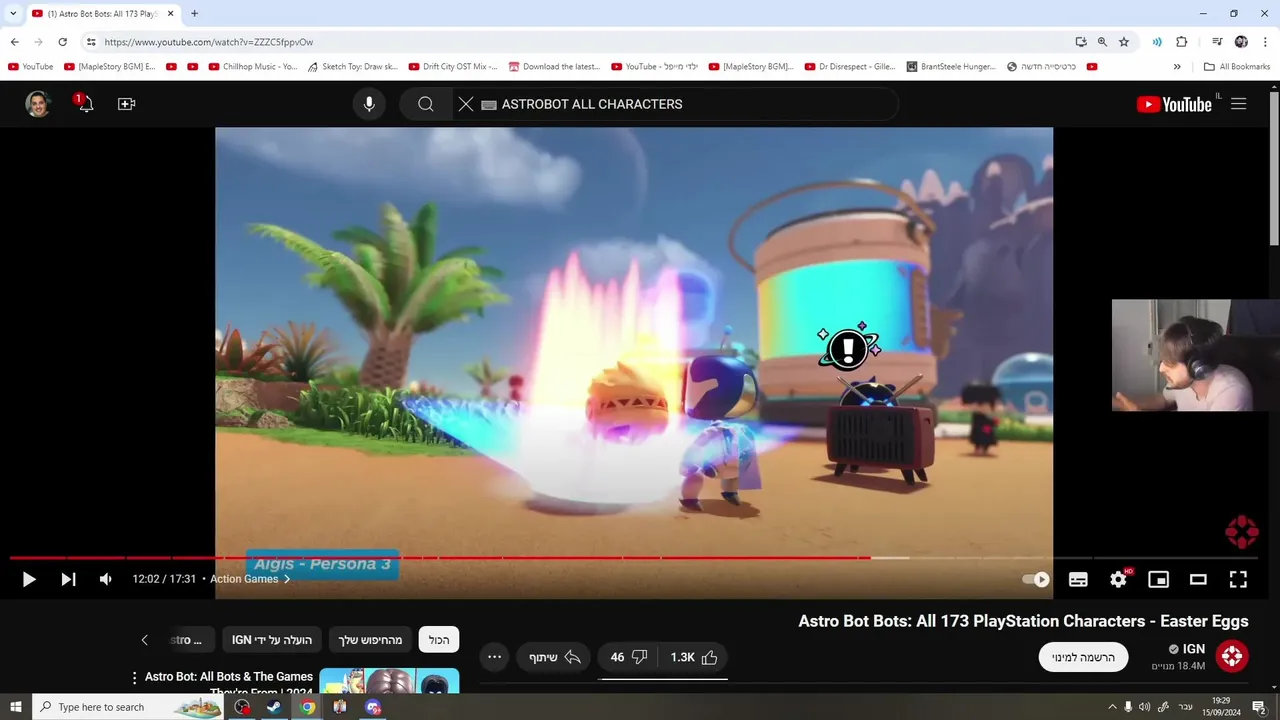Enter full screen mode
Image resolution: width=1280 pixels, height=720 pixels.
pos(1238,579)
